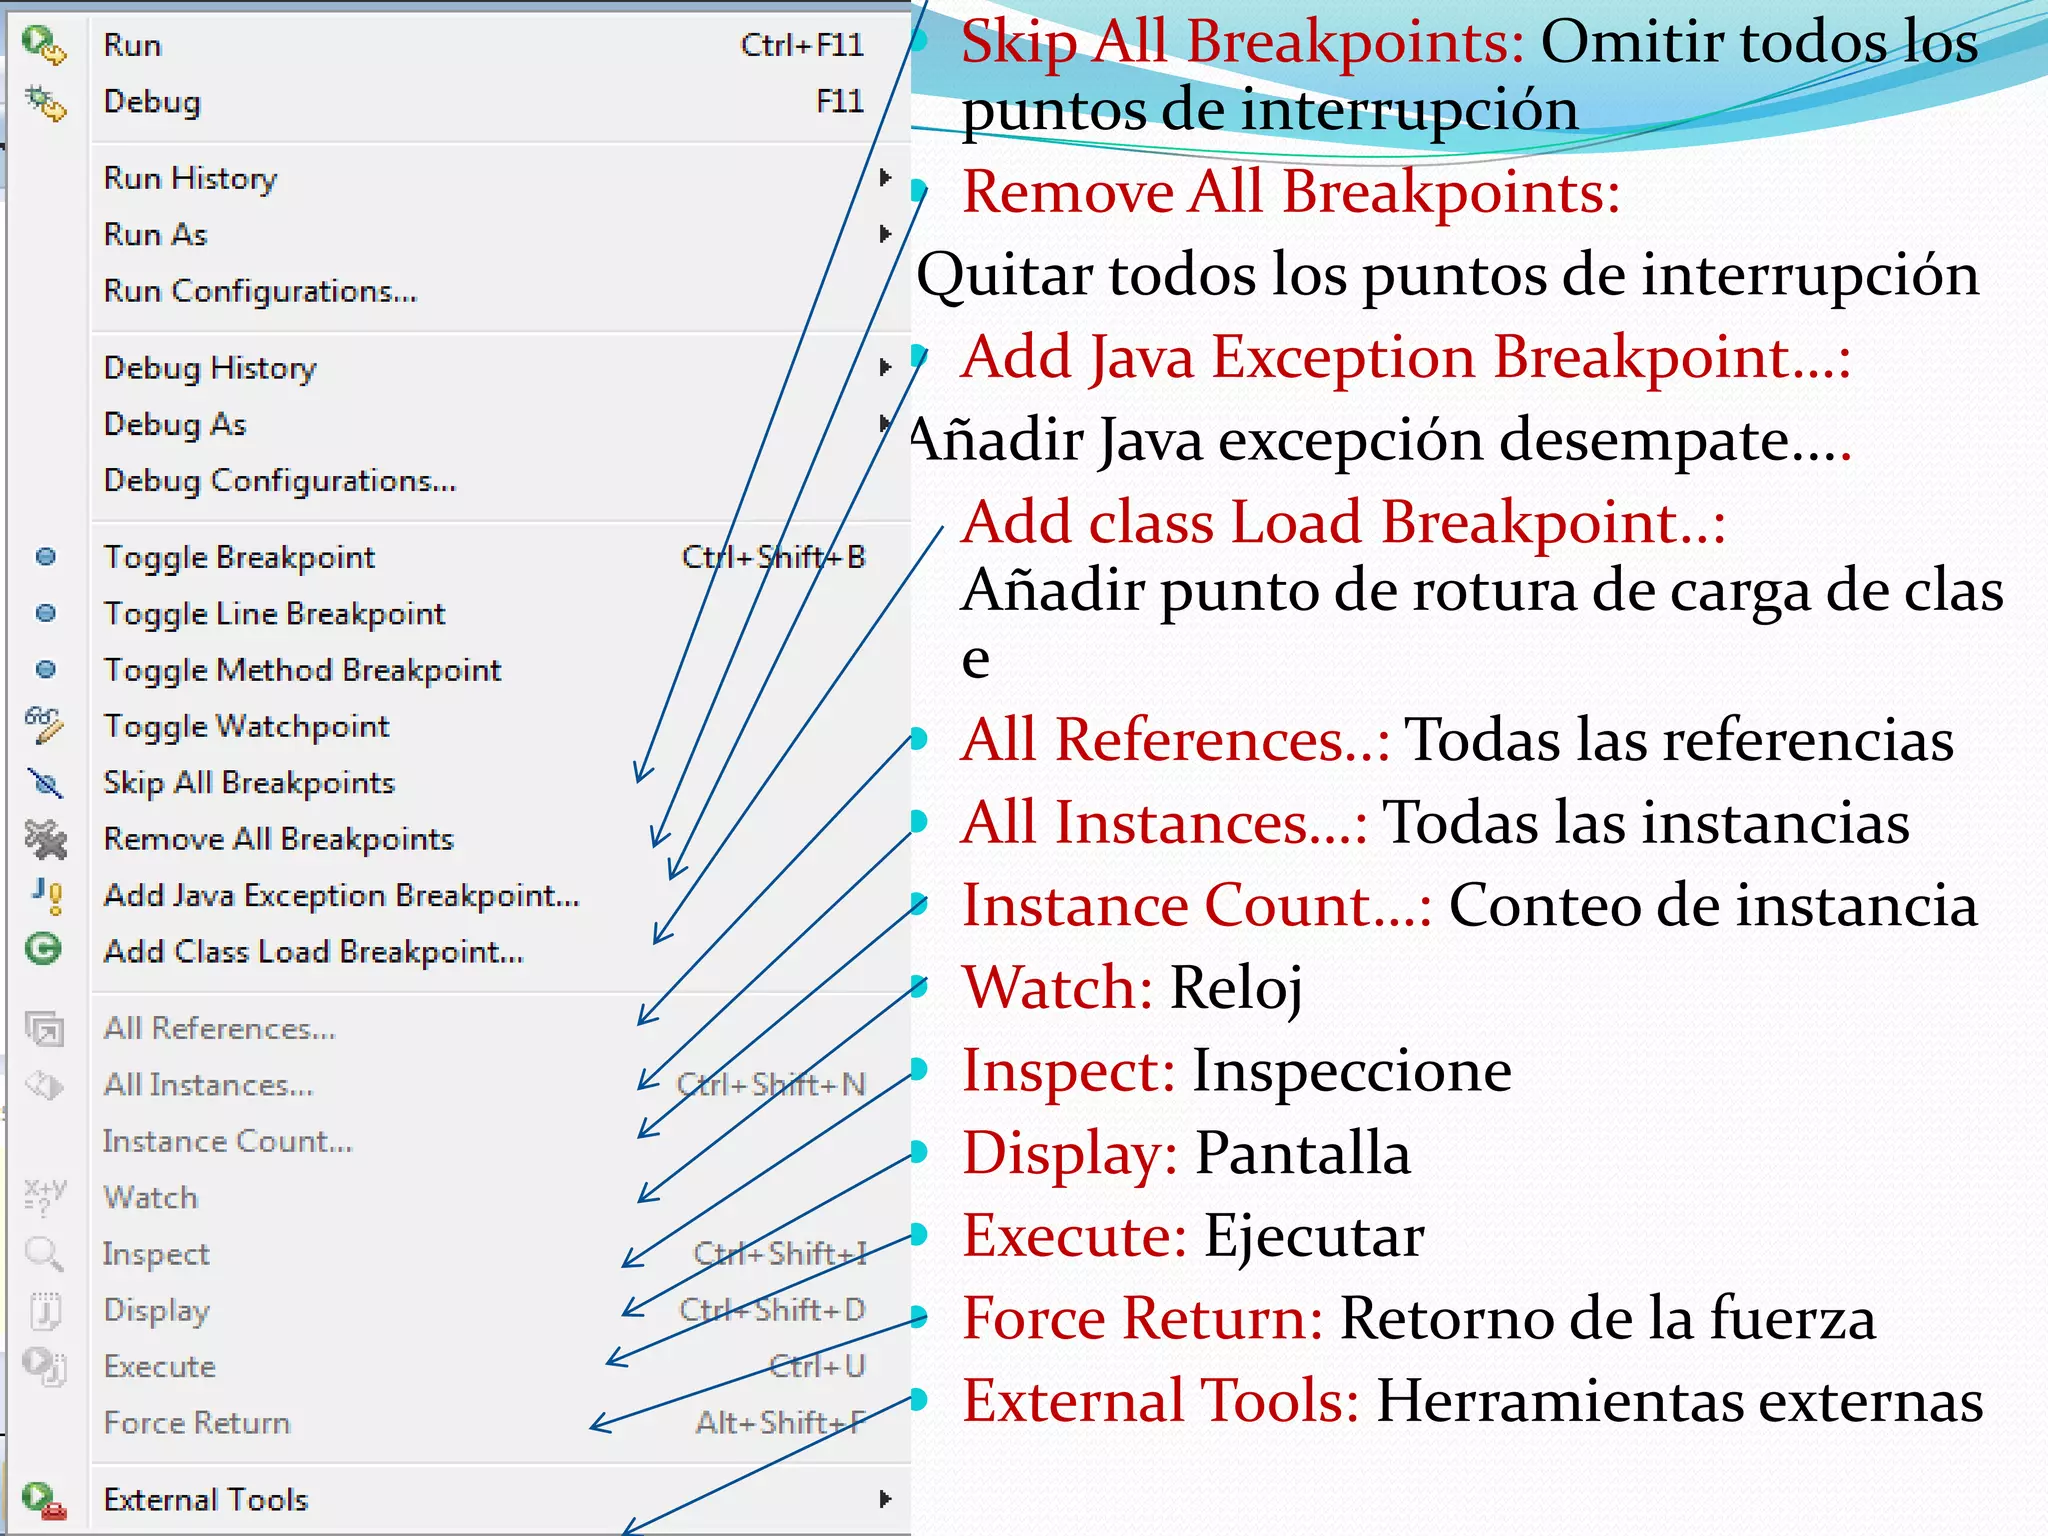
Task: Click the Run icon with green play arrow
Action: (45, 45)
